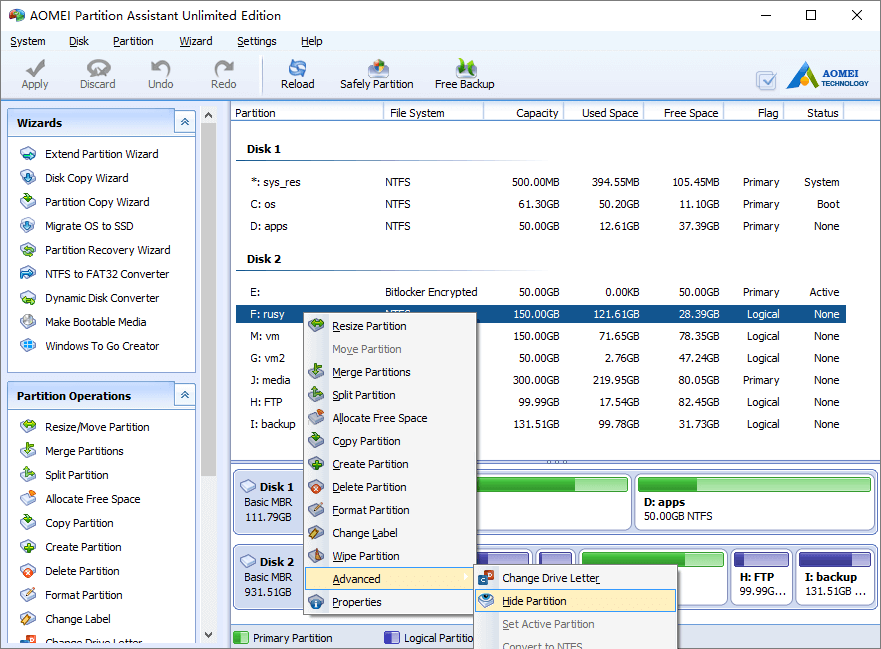The height and width of the screenshot is (649, 881).
Task: Open Properties from context menu
Action: click(x=389, y=602)
